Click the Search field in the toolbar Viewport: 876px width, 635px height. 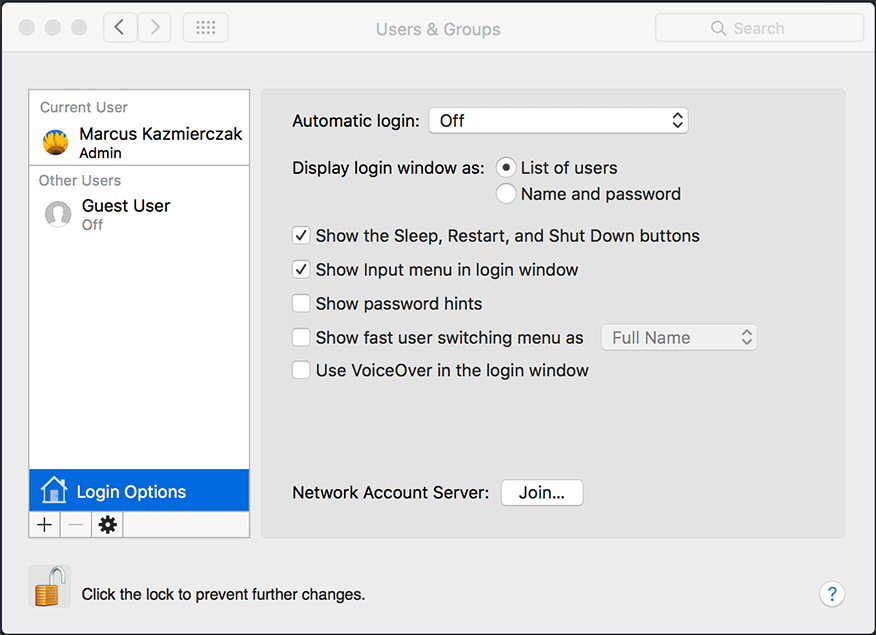pos(759,28)
